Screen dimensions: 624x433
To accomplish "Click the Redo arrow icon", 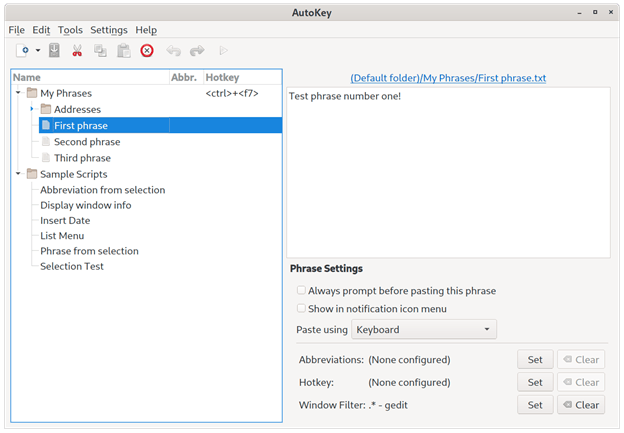I will 197,50.
